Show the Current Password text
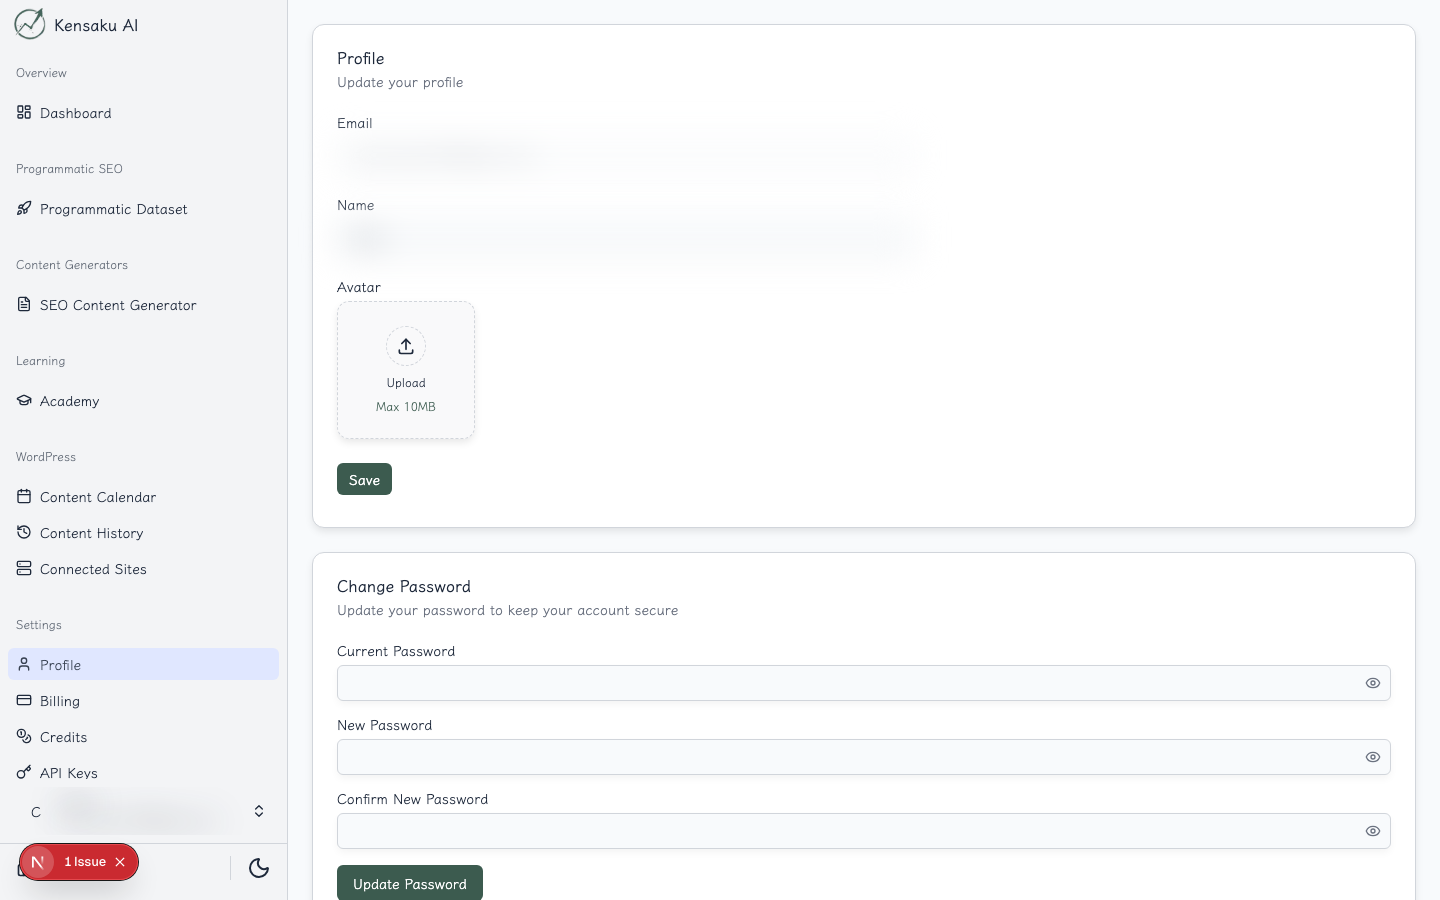The image size is (1440, 900). [1373, 683]
